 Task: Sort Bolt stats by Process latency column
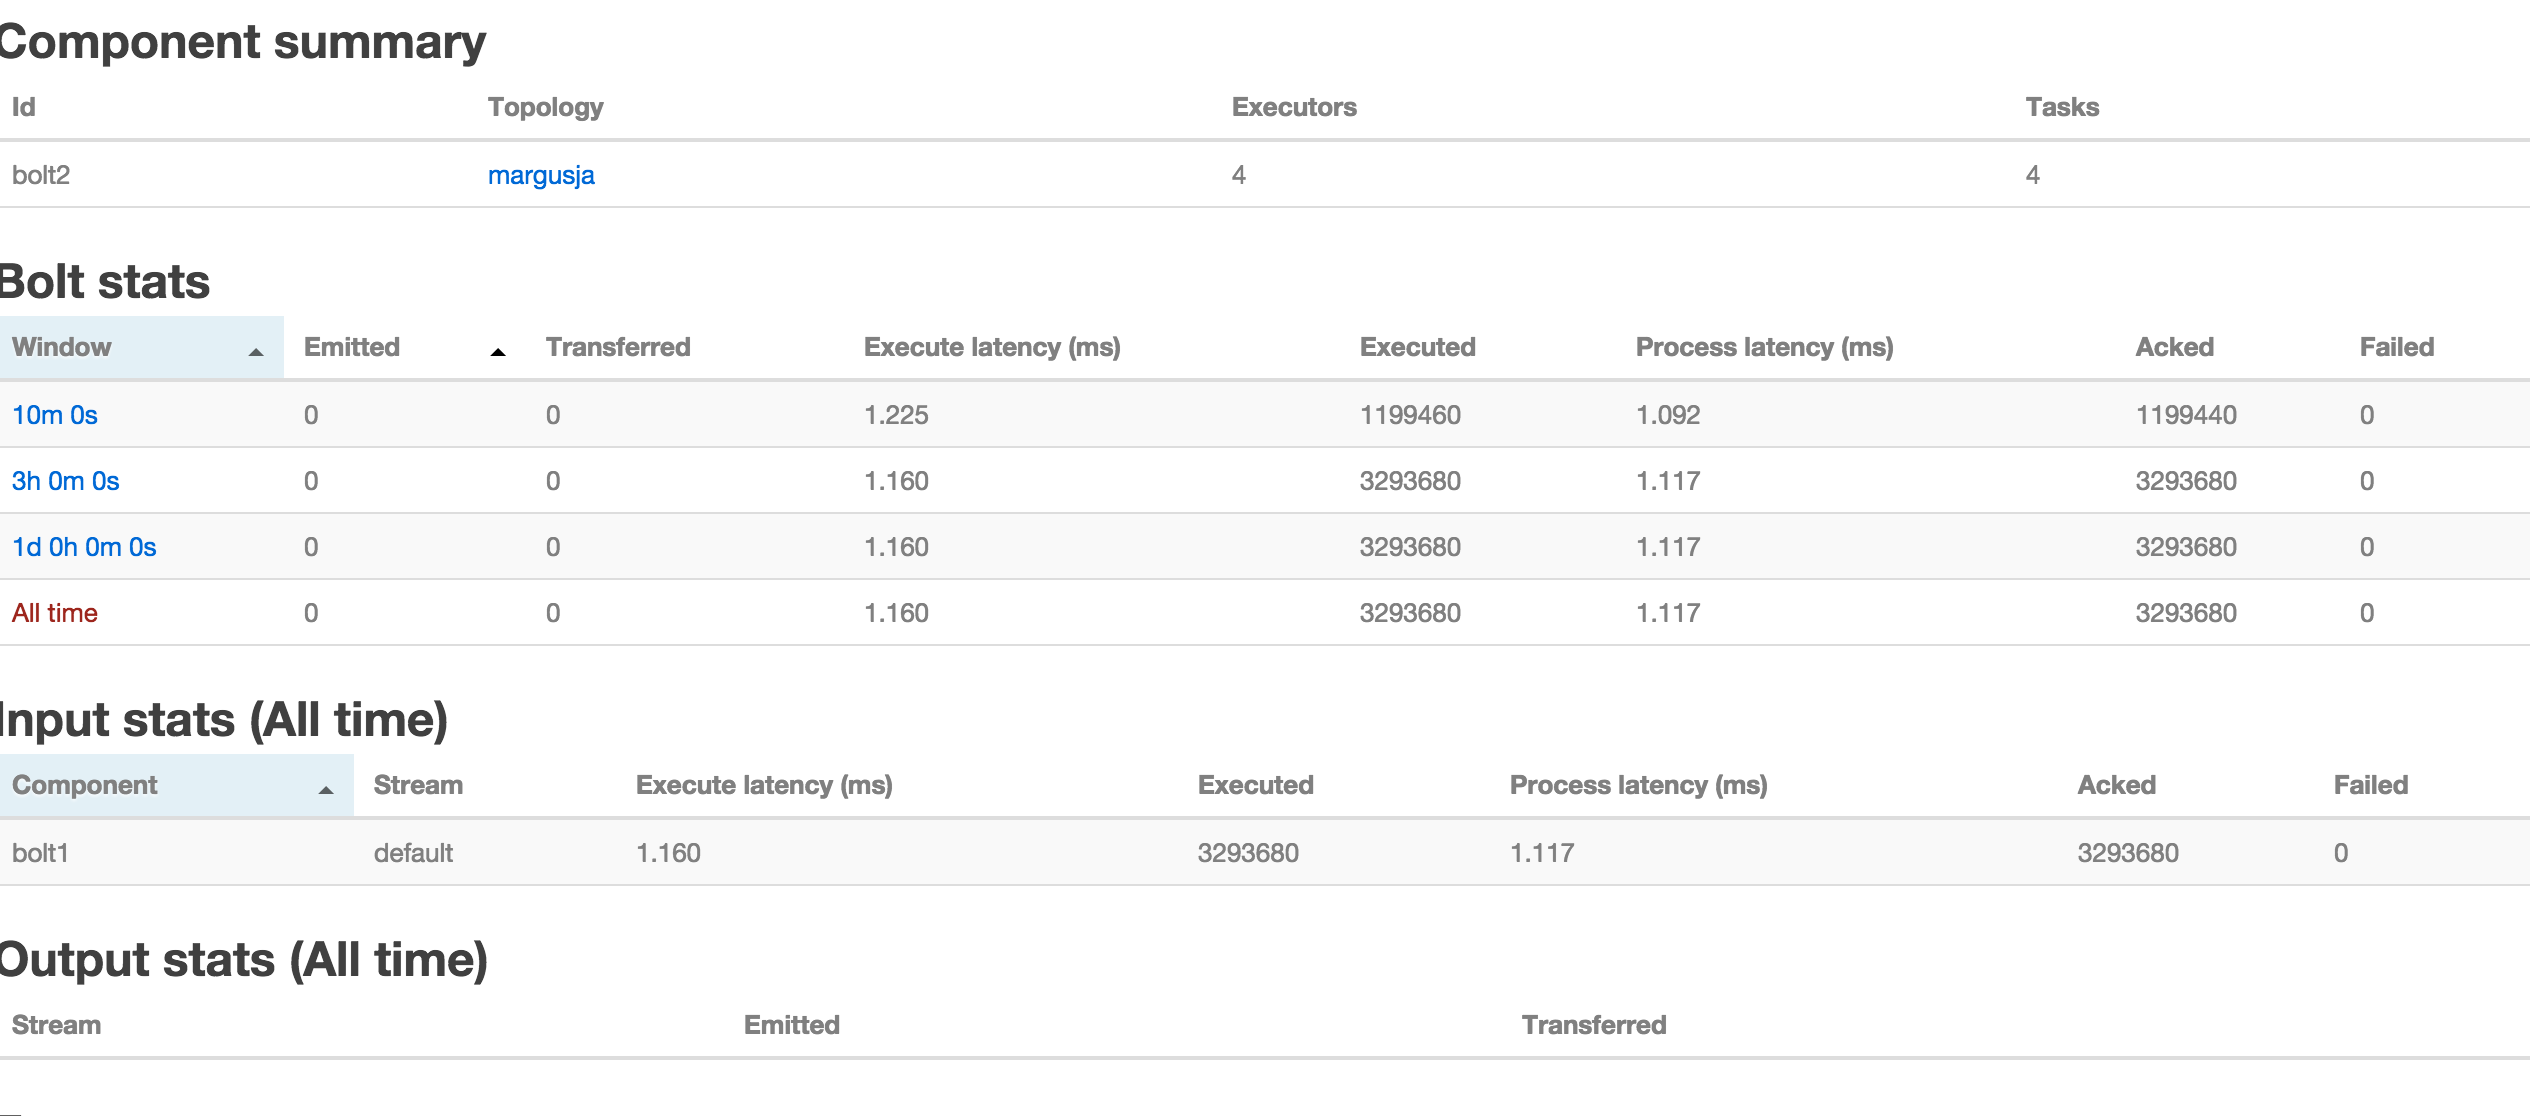(1764, 347)
